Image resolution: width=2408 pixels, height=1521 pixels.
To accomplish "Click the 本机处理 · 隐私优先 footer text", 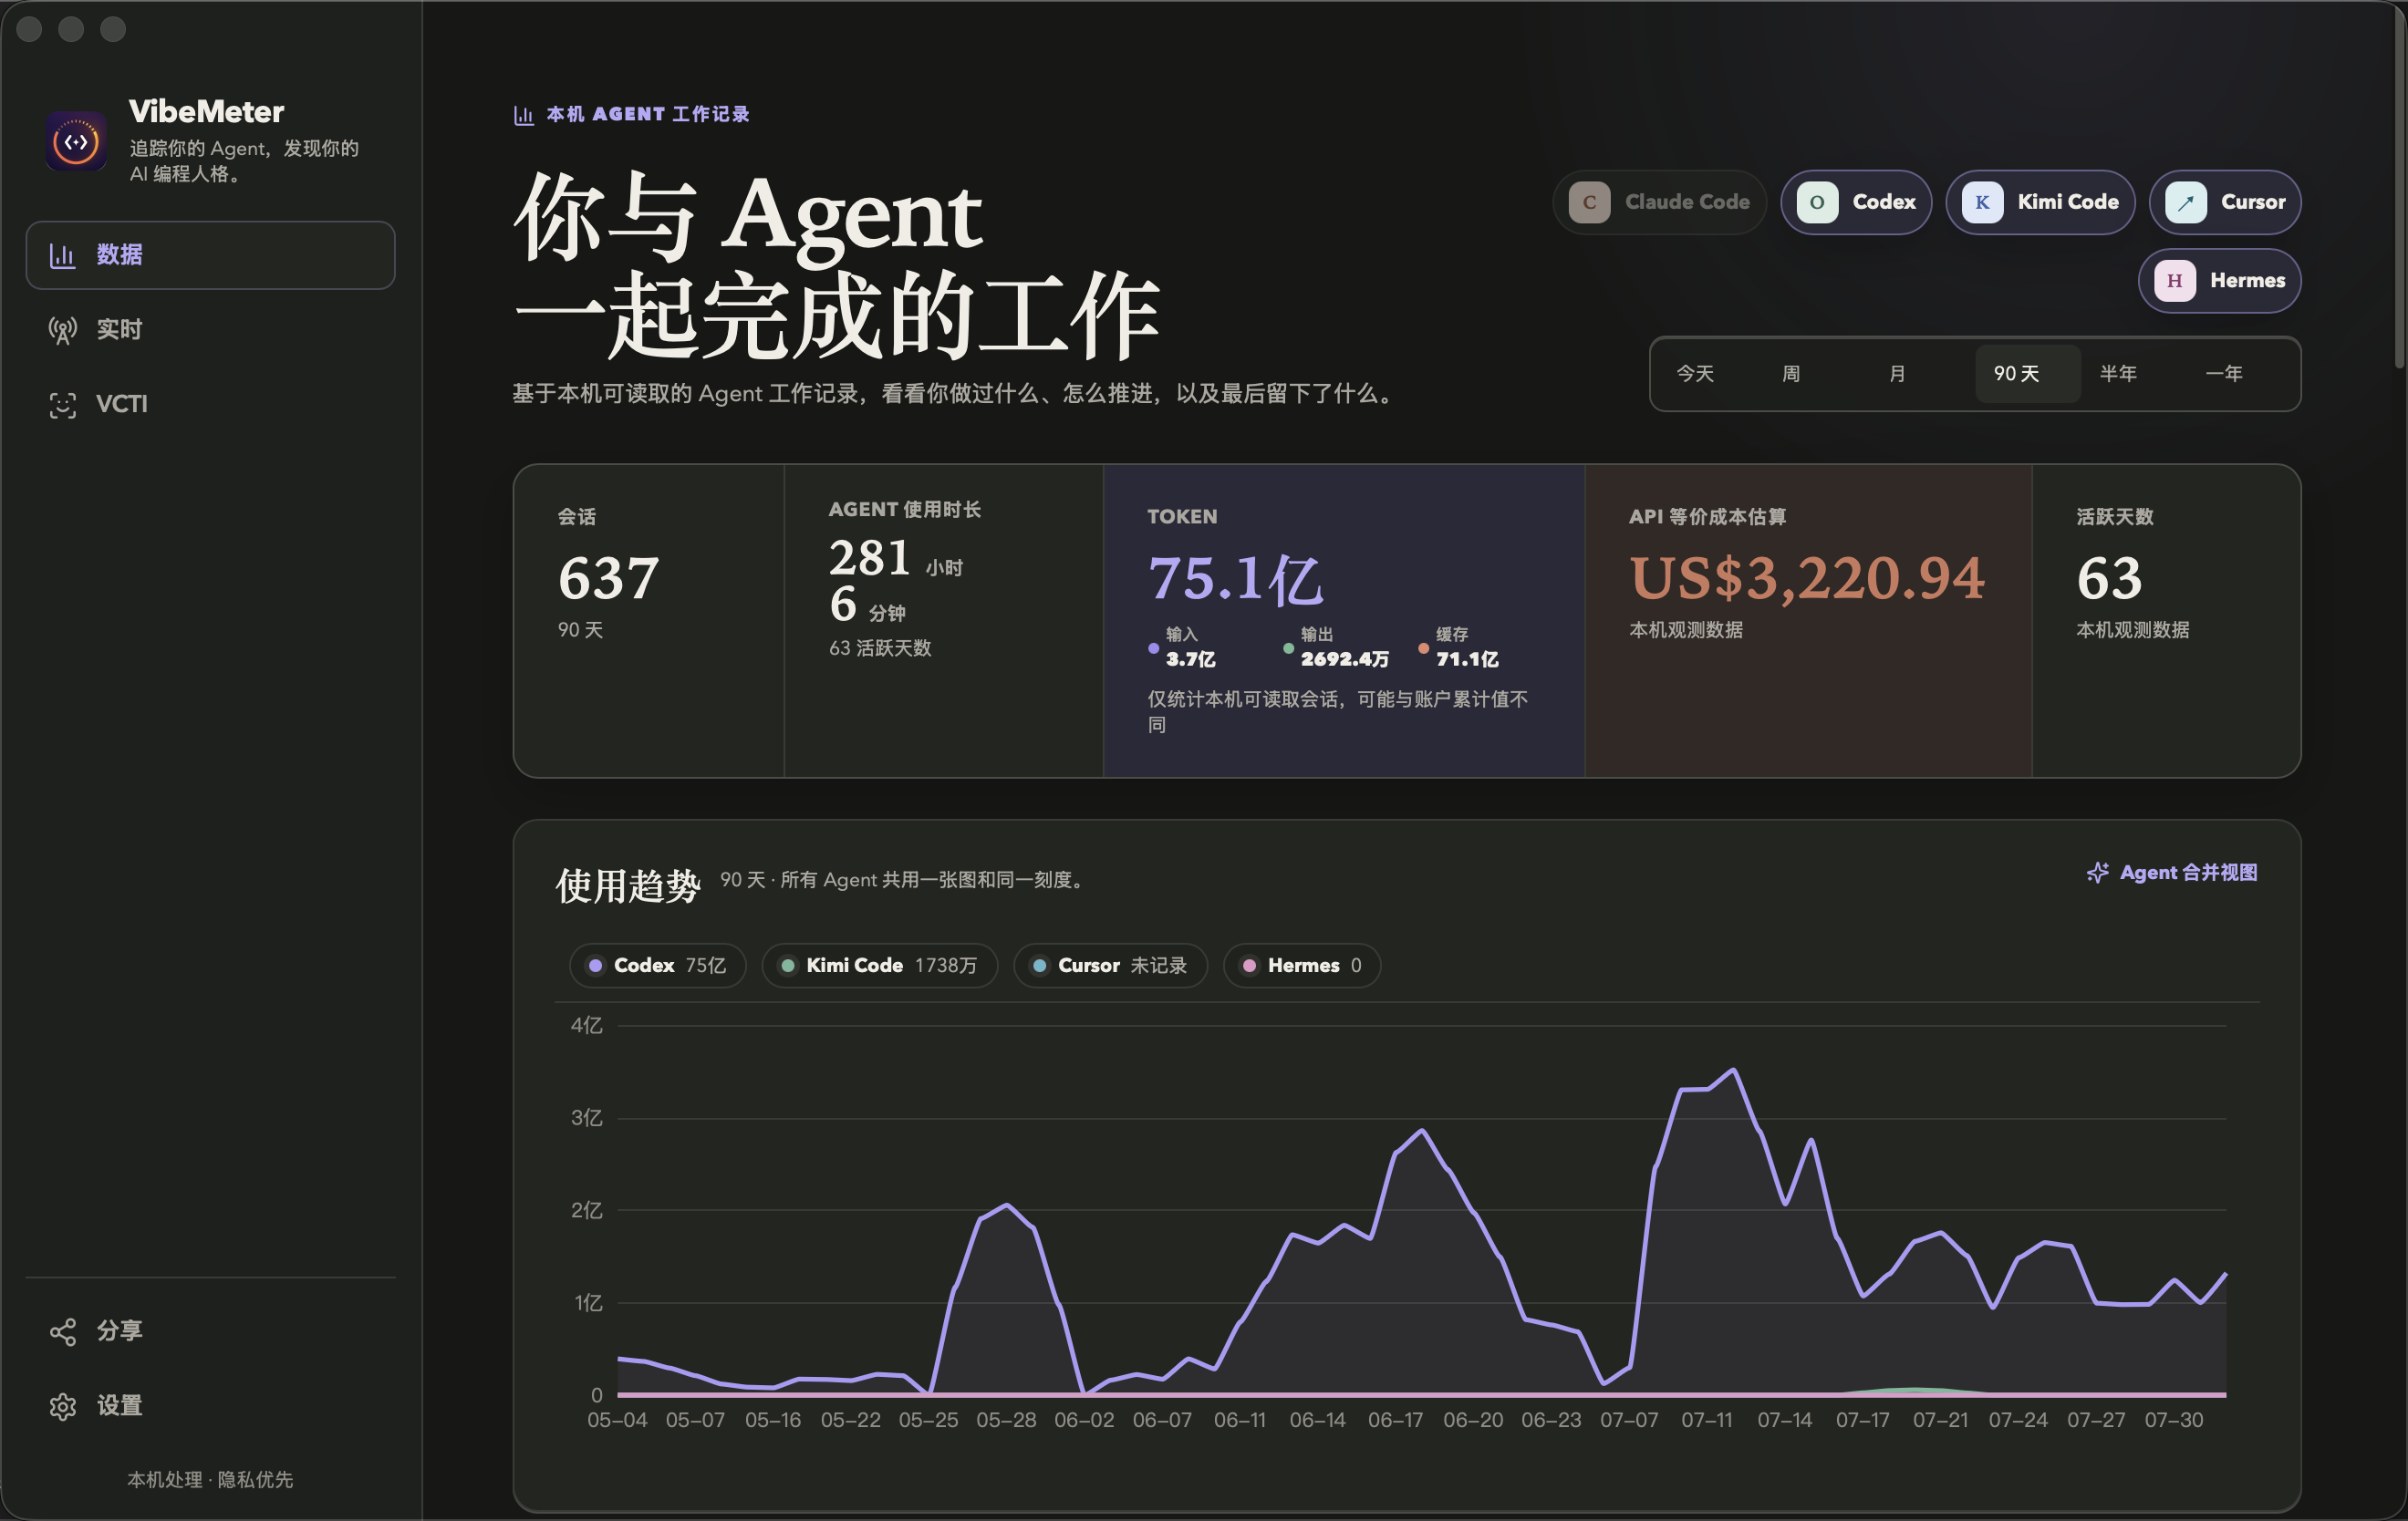I will click(210, 1480).
